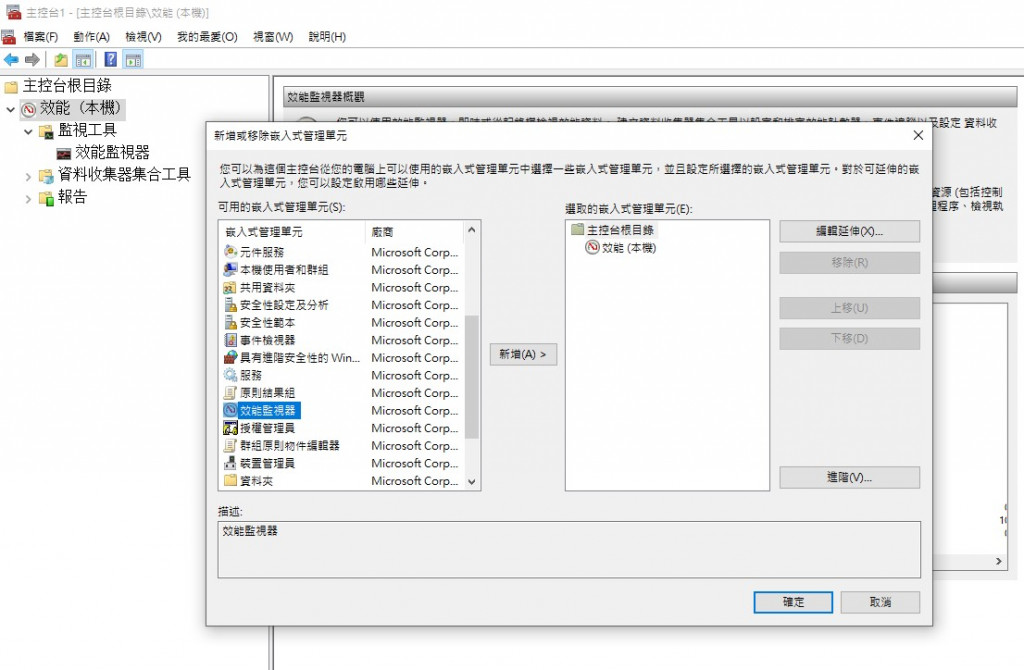Click the right scroll arrow in background pane
The height and width of the screenshot is (670, 1024).
click(x=999, y=561)
